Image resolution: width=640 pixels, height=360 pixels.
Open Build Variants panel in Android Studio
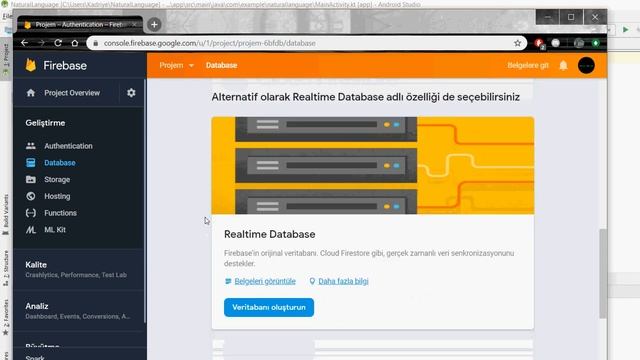click(x=6, y=215)
